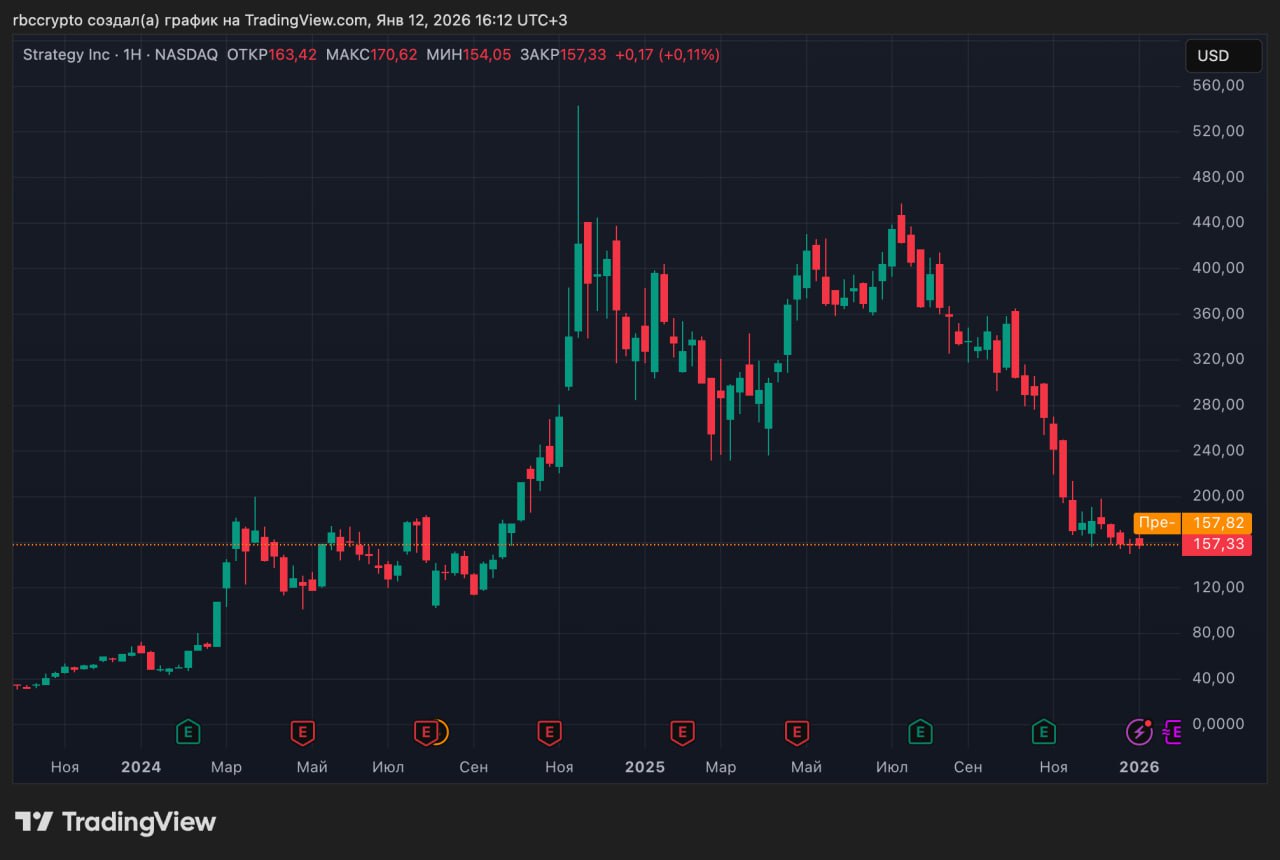Click the leftmost red earnings E marker
Viewport: 1280px width, 860px height.
pos(303,732)
